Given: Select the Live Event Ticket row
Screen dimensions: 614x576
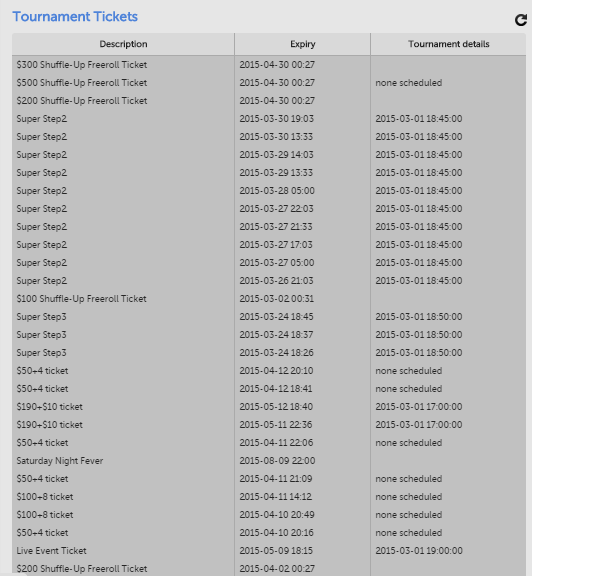Looking at the screenshot, I should click(269, 551).
